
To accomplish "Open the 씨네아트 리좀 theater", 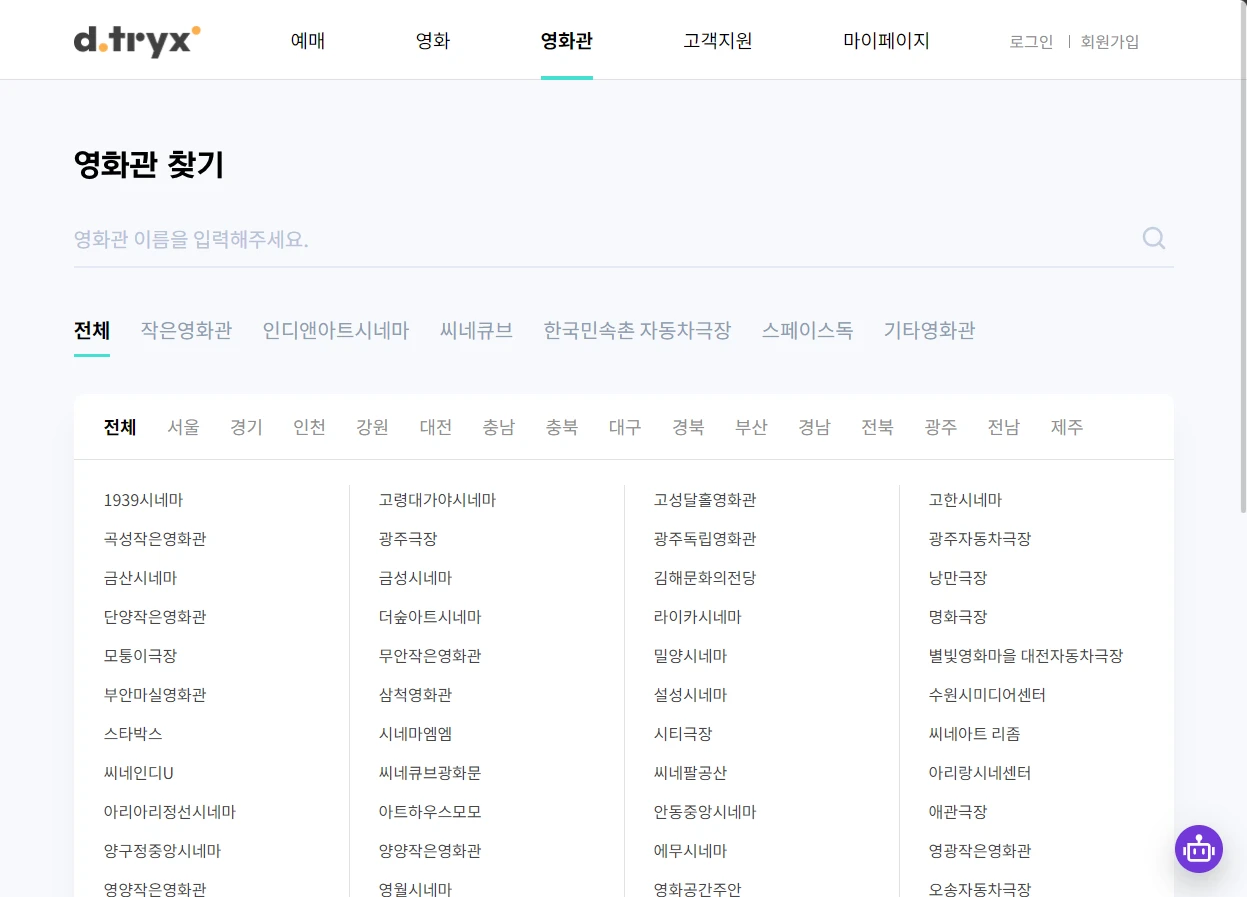I will click(x=974, y=734).
